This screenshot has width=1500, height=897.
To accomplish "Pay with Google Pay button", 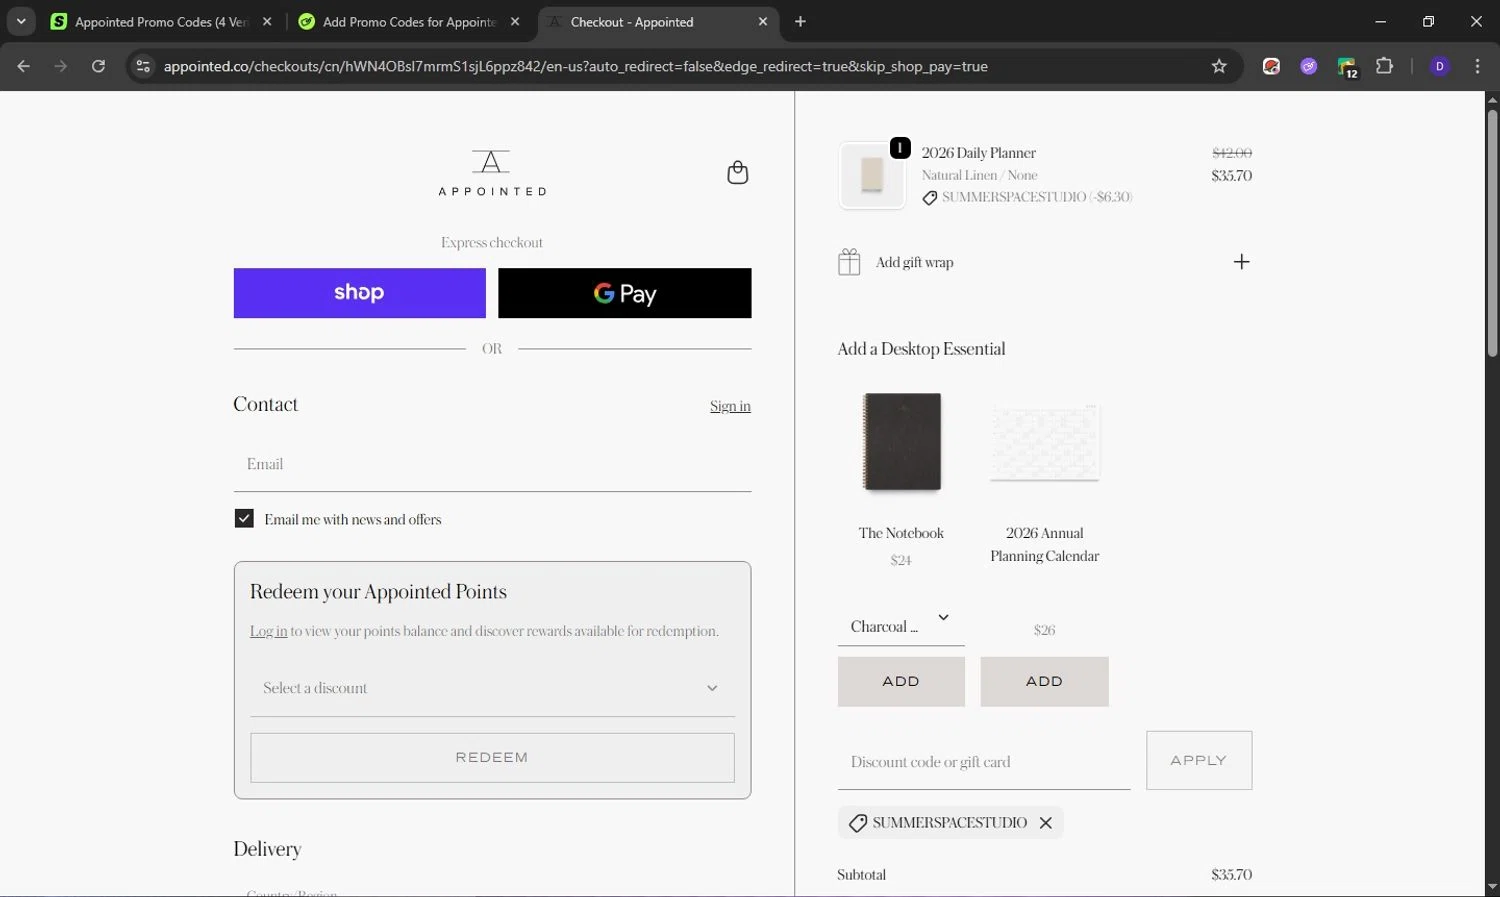I will coord(625,293).
